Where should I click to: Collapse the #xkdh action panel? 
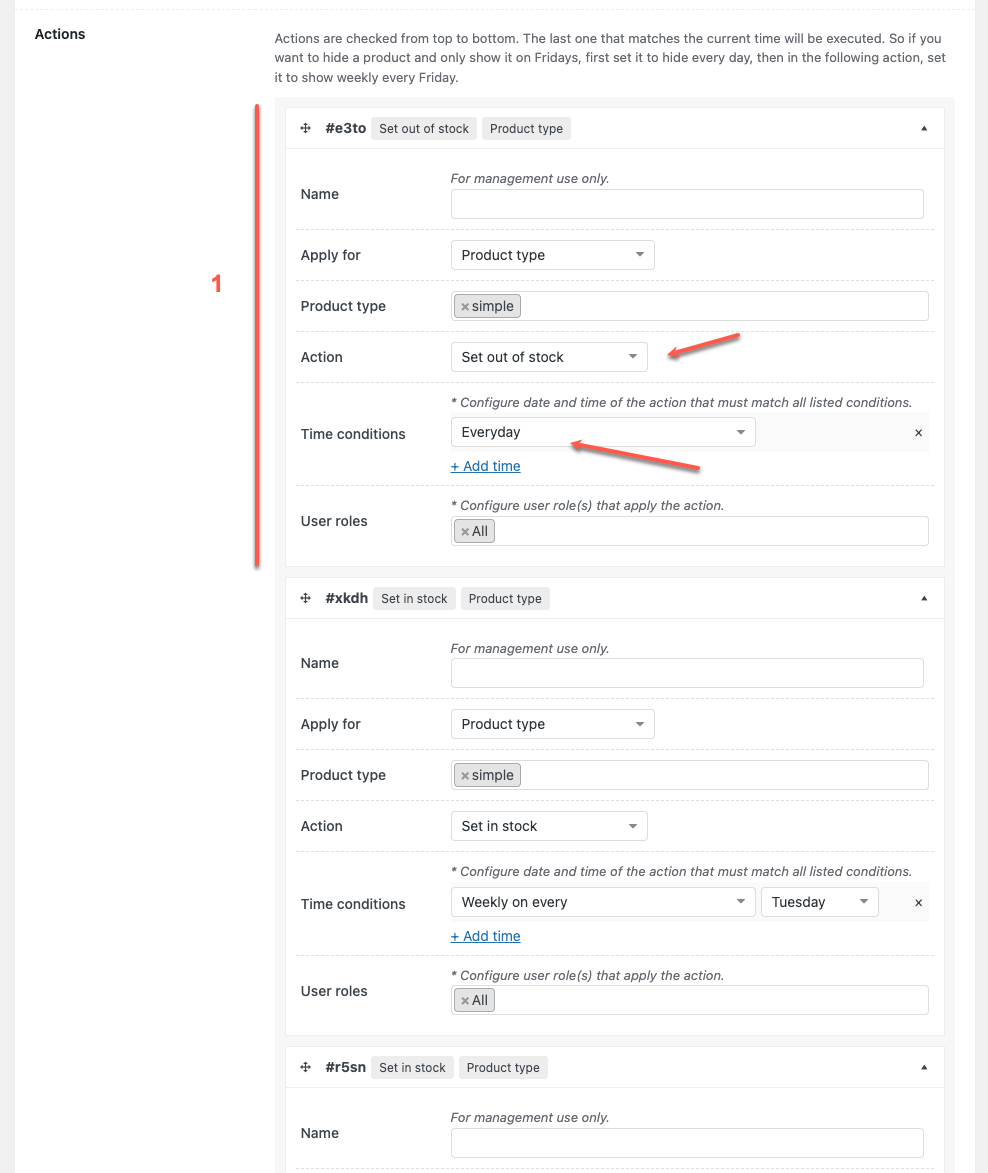click(924, 598)
